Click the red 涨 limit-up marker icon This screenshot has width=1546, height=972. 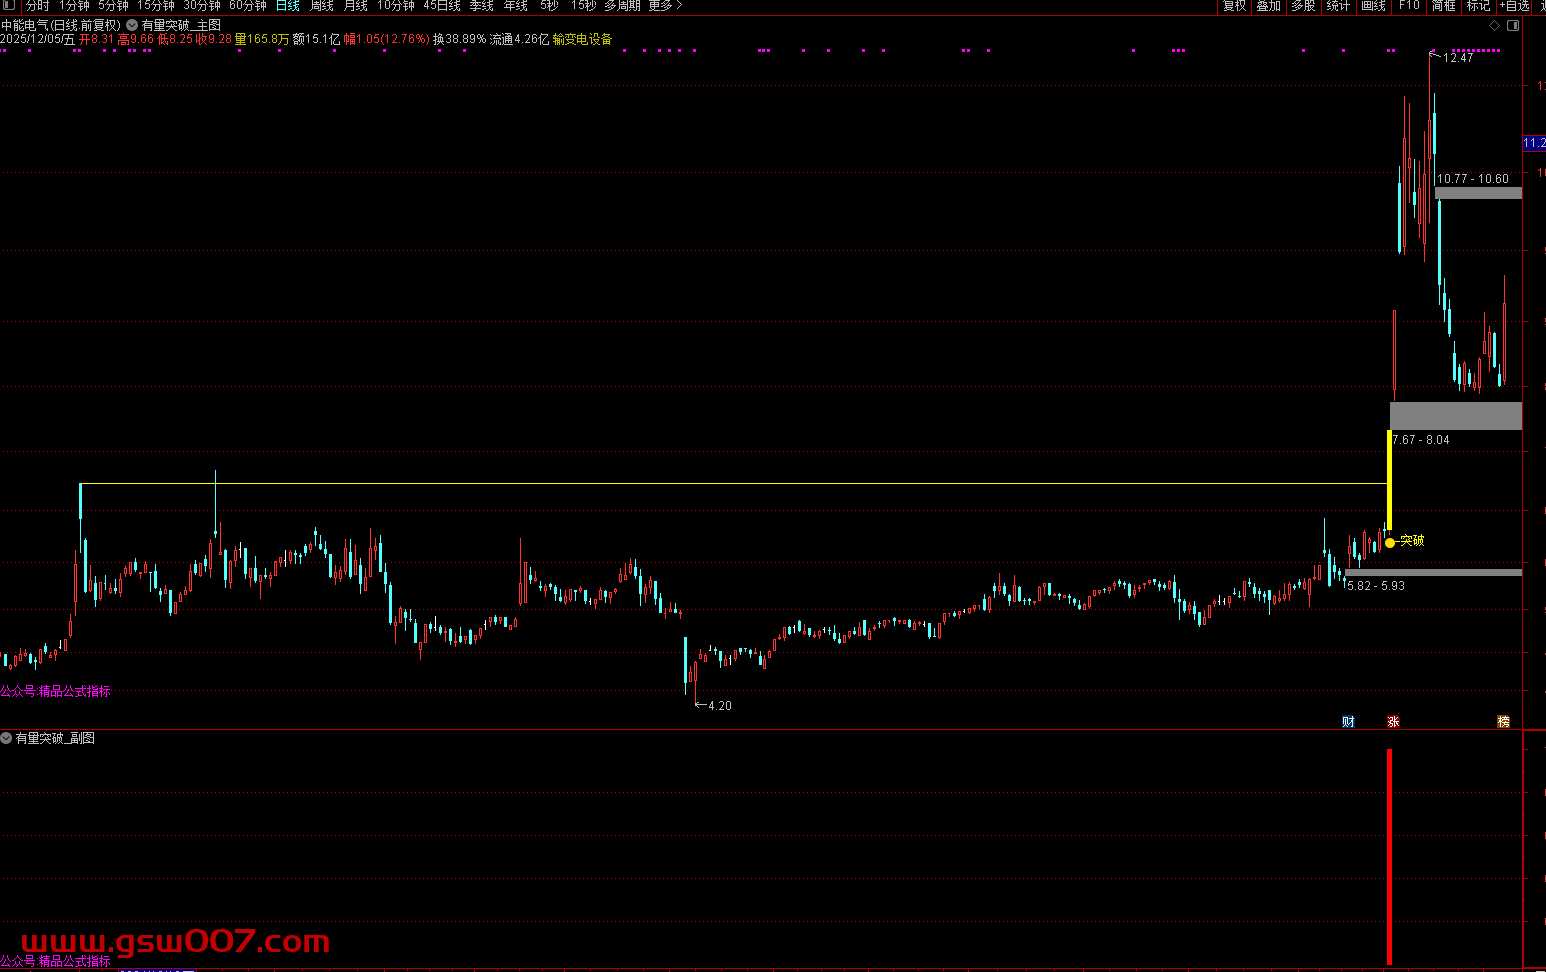pos(1393,722)
